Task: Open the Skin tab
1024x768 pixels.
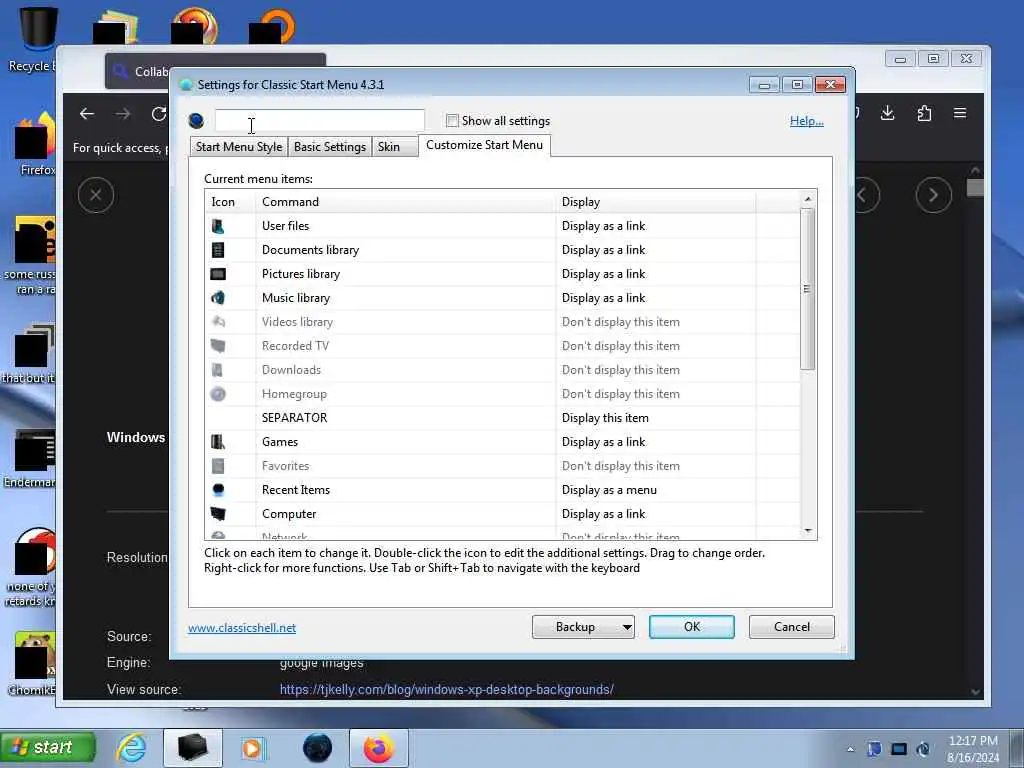Action: click(395, 147)
